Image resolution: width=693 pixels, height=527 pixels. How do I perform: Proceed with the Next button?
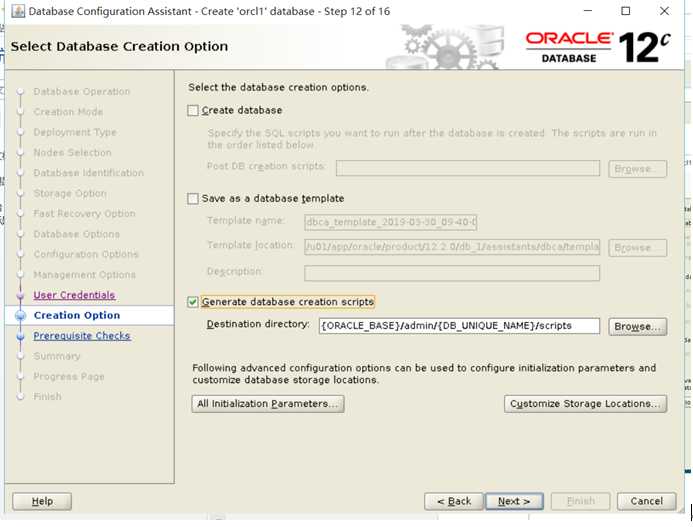pos(514,501)
